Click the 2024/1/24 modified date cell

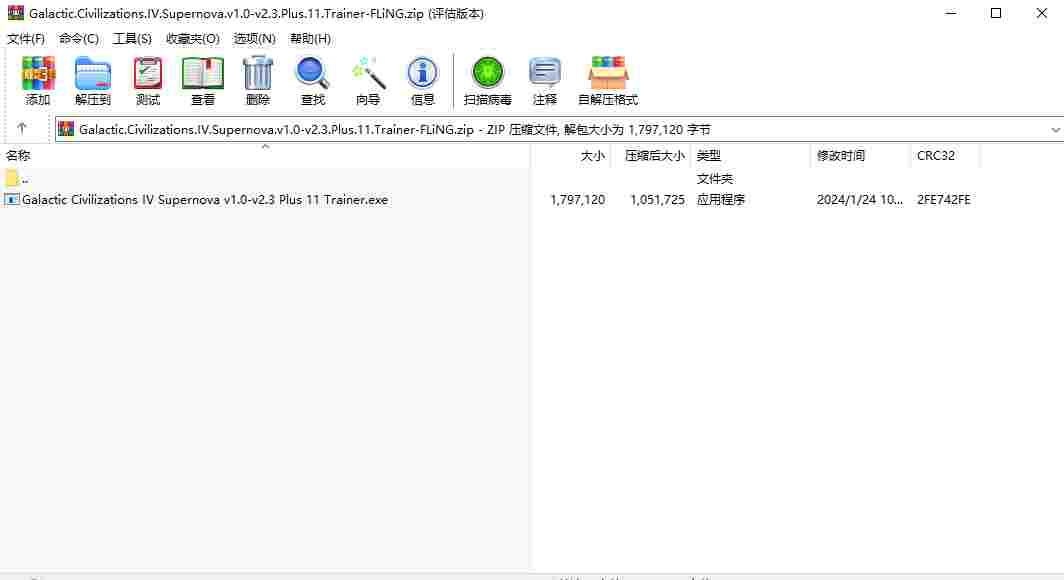click(860, 199)
